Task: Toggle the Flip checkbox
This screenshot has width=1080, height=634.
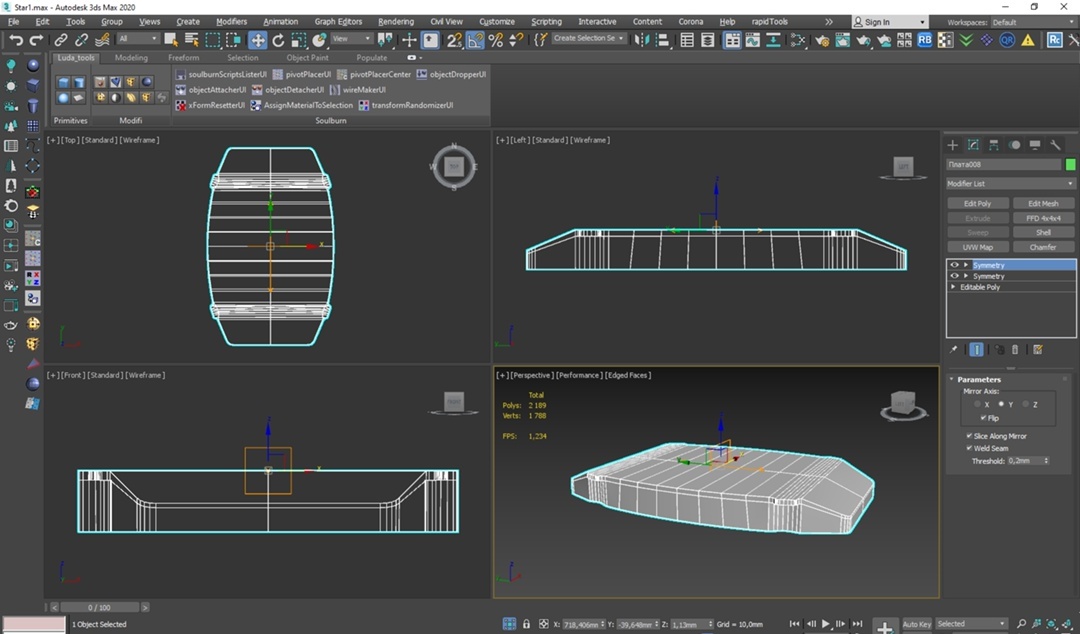Action: 984,418
